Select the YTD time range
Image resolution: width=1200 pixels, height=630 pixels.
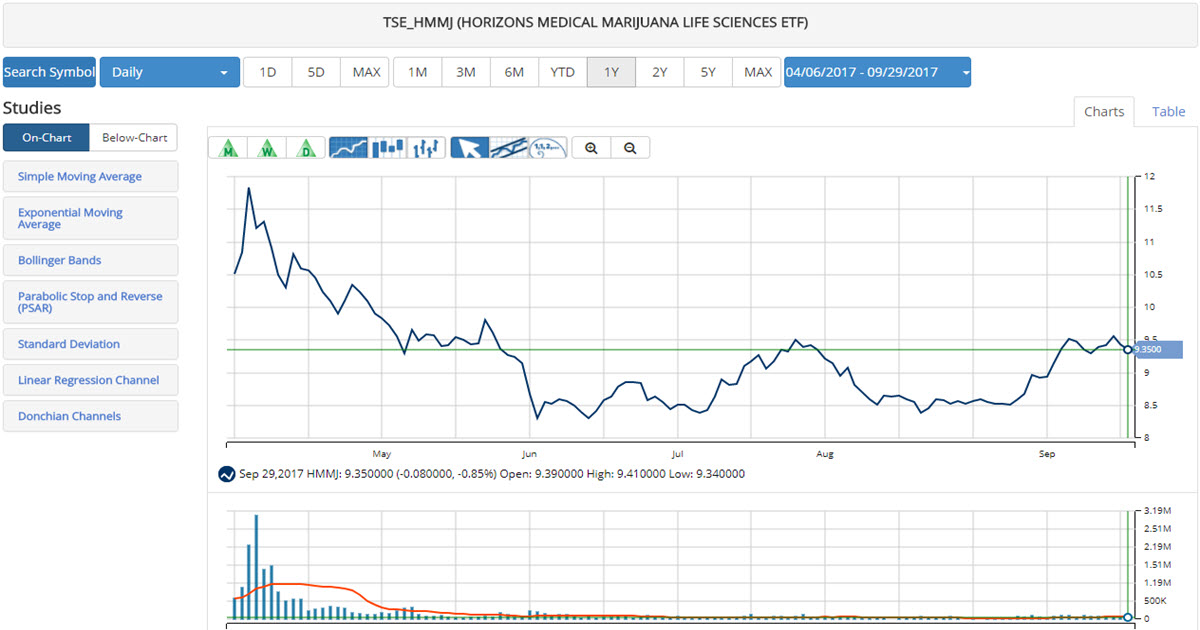(x=563, y=72)
